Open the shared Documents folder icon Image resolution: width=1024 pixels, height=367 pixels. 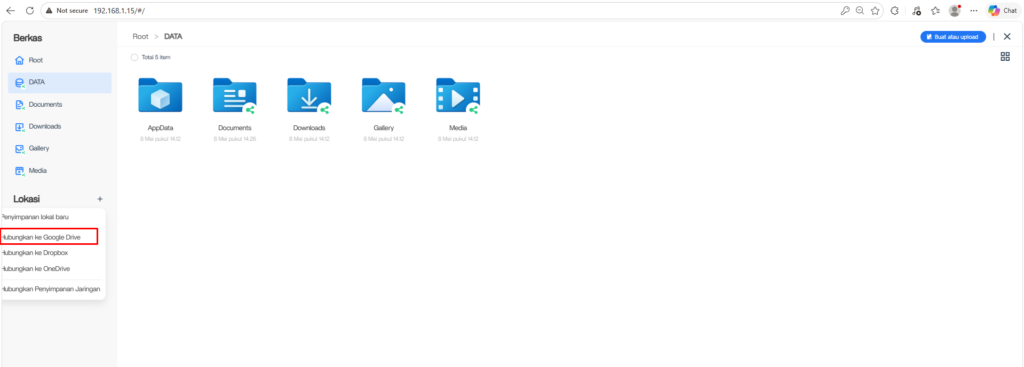point(234,96)
